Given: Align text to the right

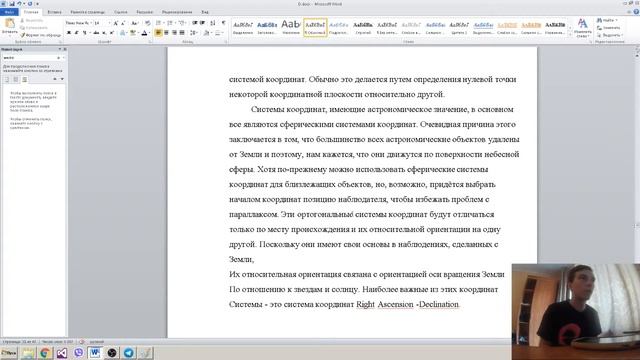Looking at the screenshot, I should pos(174,33).
